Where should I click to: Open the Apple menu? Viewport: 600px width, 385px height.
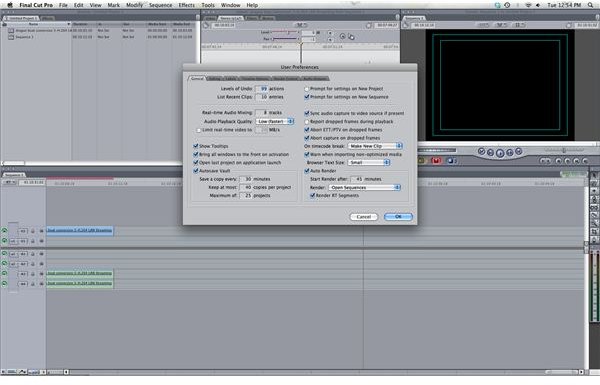10,5
